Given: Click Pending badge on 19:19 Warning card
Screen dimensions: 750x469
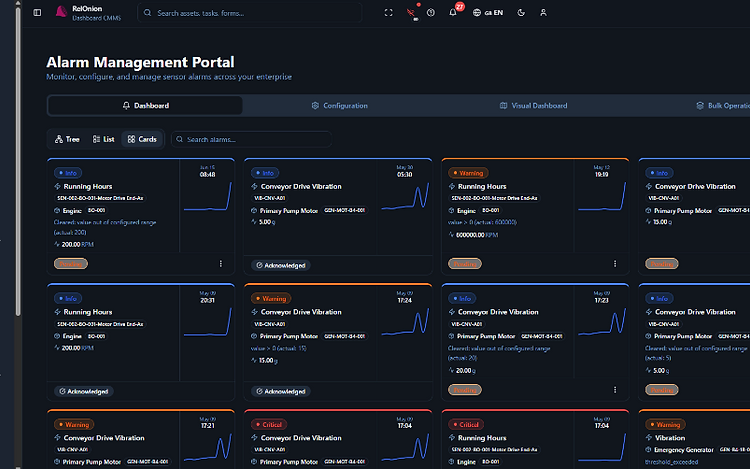Looking at the screenshot, I should tap(465, 264).
